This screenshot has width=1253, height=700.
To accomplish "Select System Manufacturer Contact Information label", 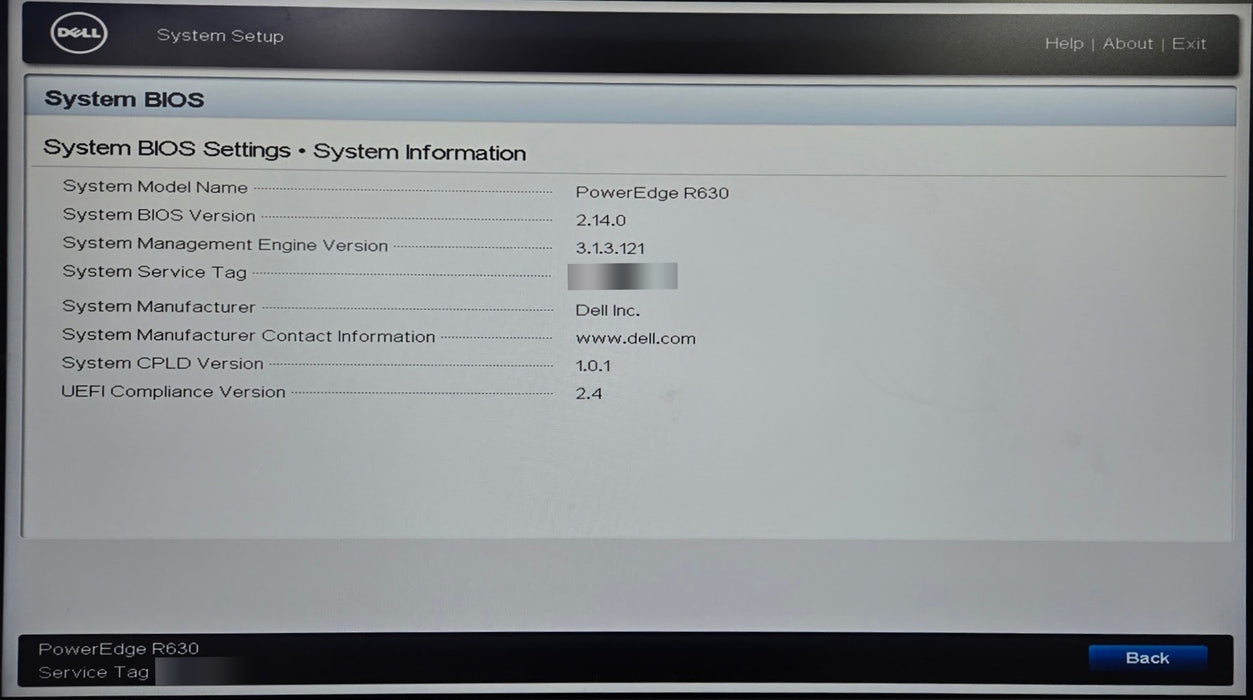I will pyautogui.click(x=249, y=336).
